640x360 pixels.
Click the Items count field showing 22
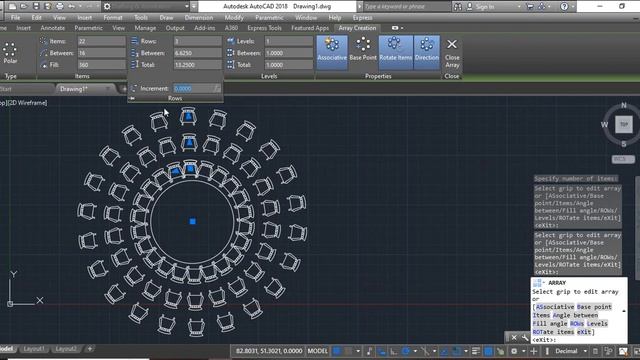coord(102,41)
